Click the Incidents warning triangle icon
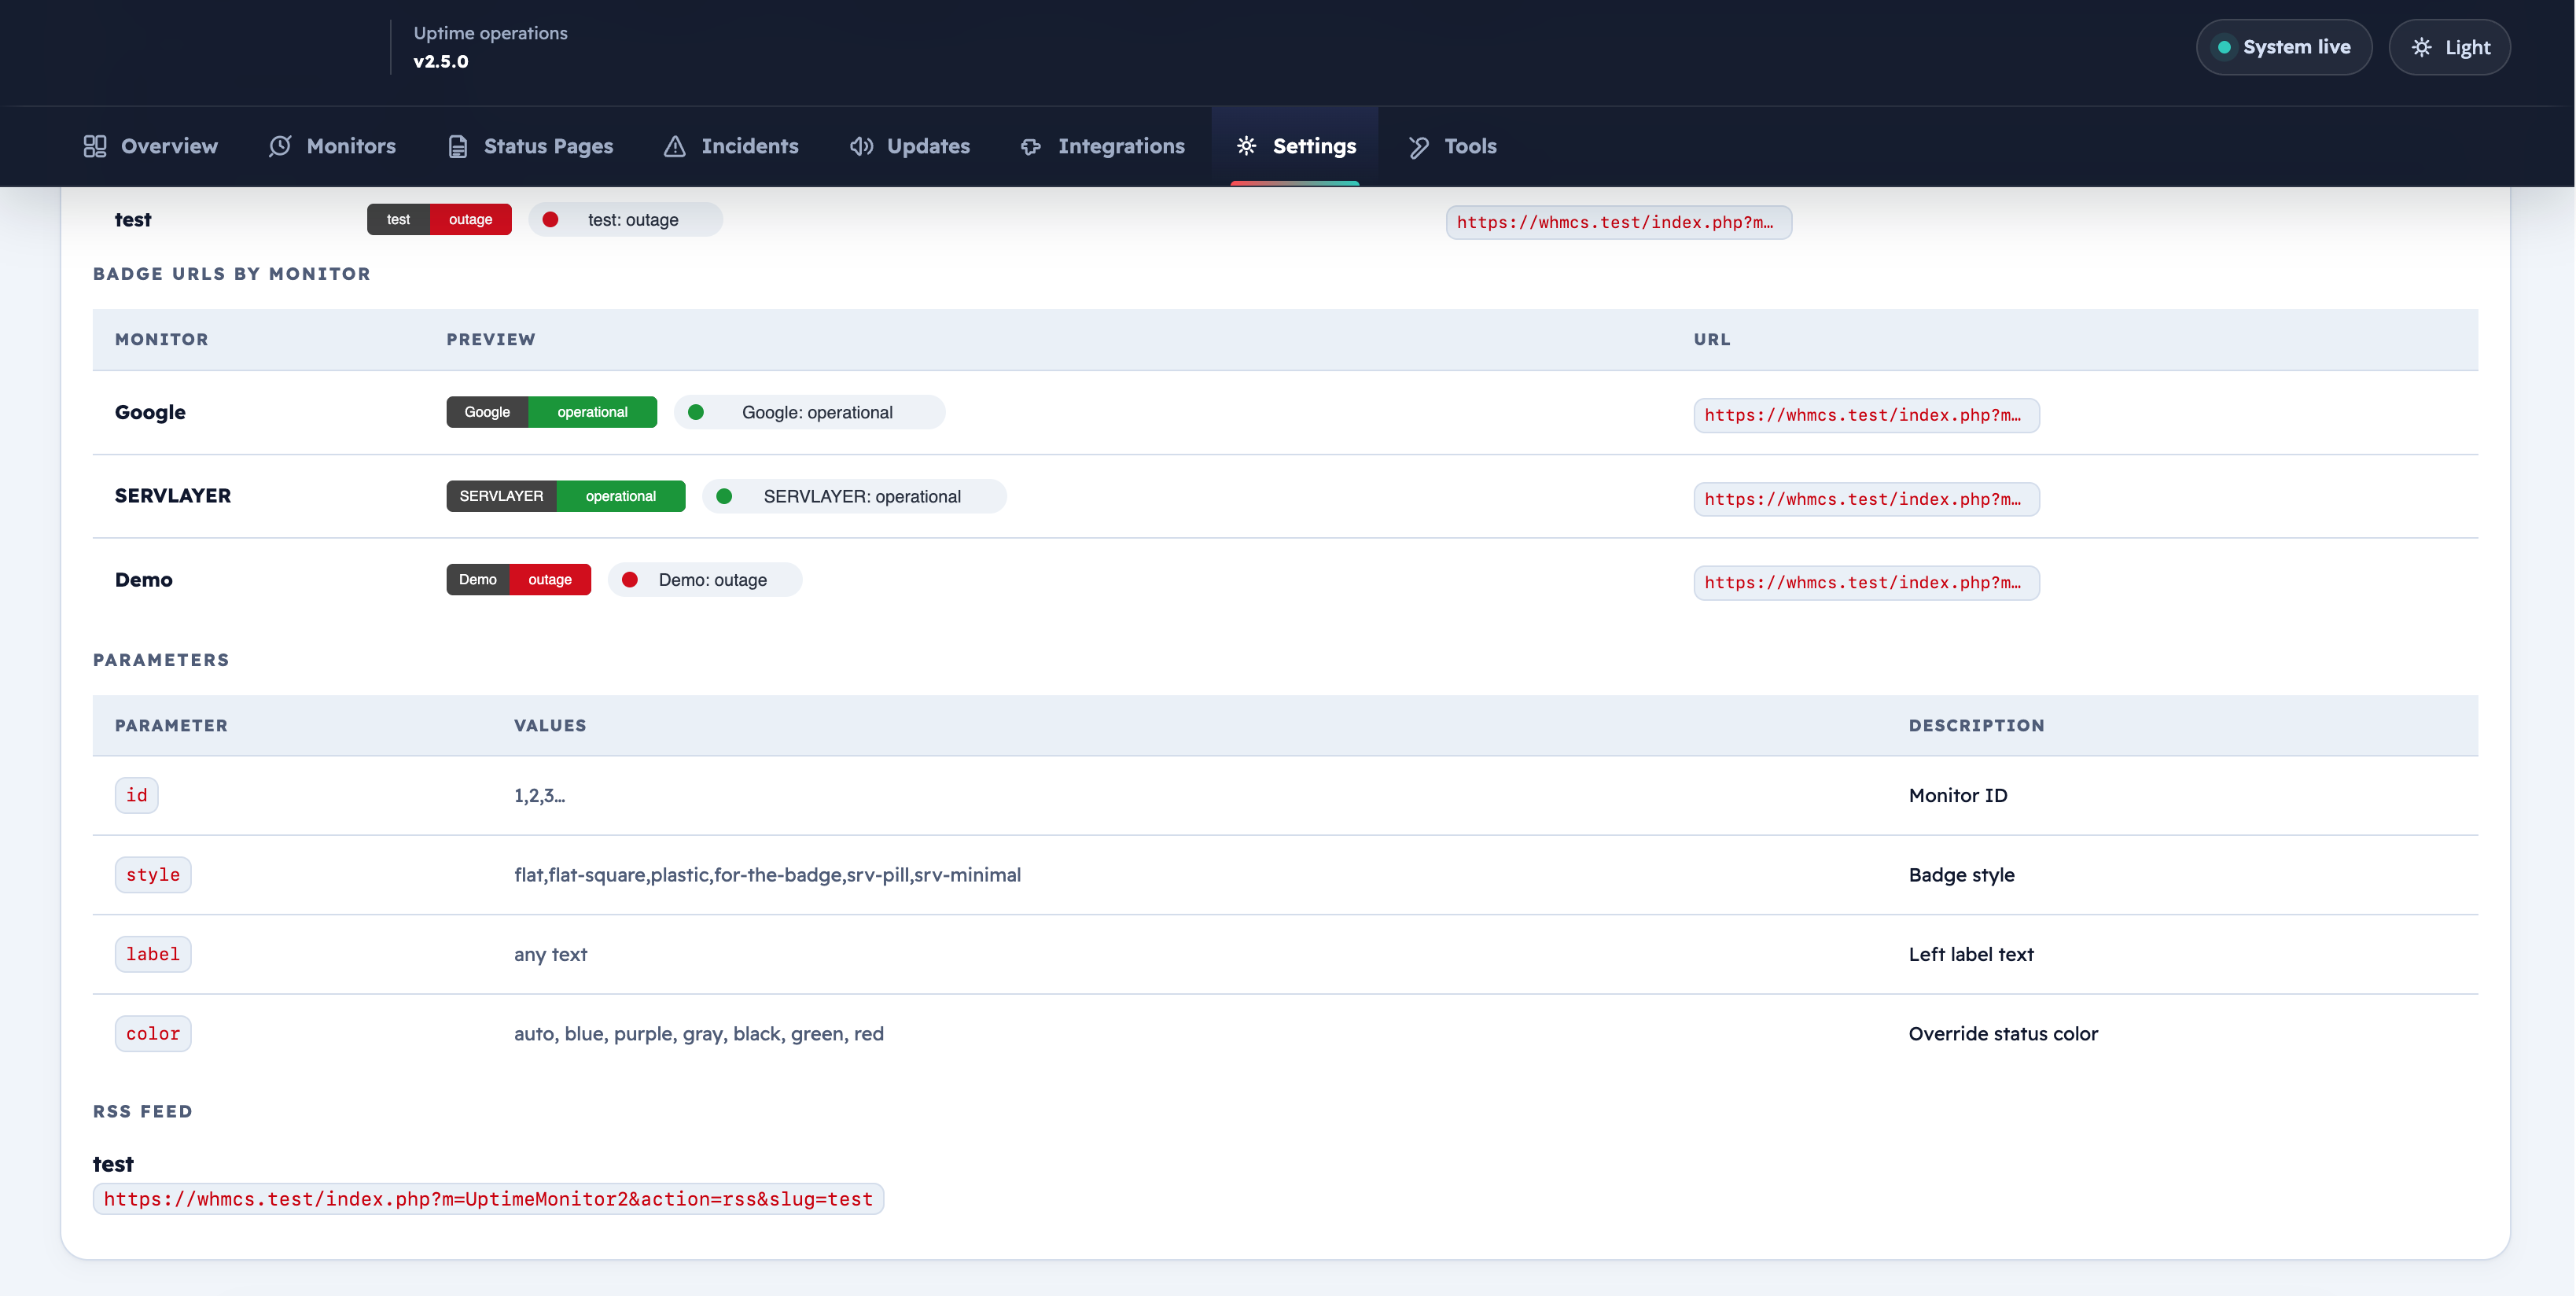 coord(675,146)
